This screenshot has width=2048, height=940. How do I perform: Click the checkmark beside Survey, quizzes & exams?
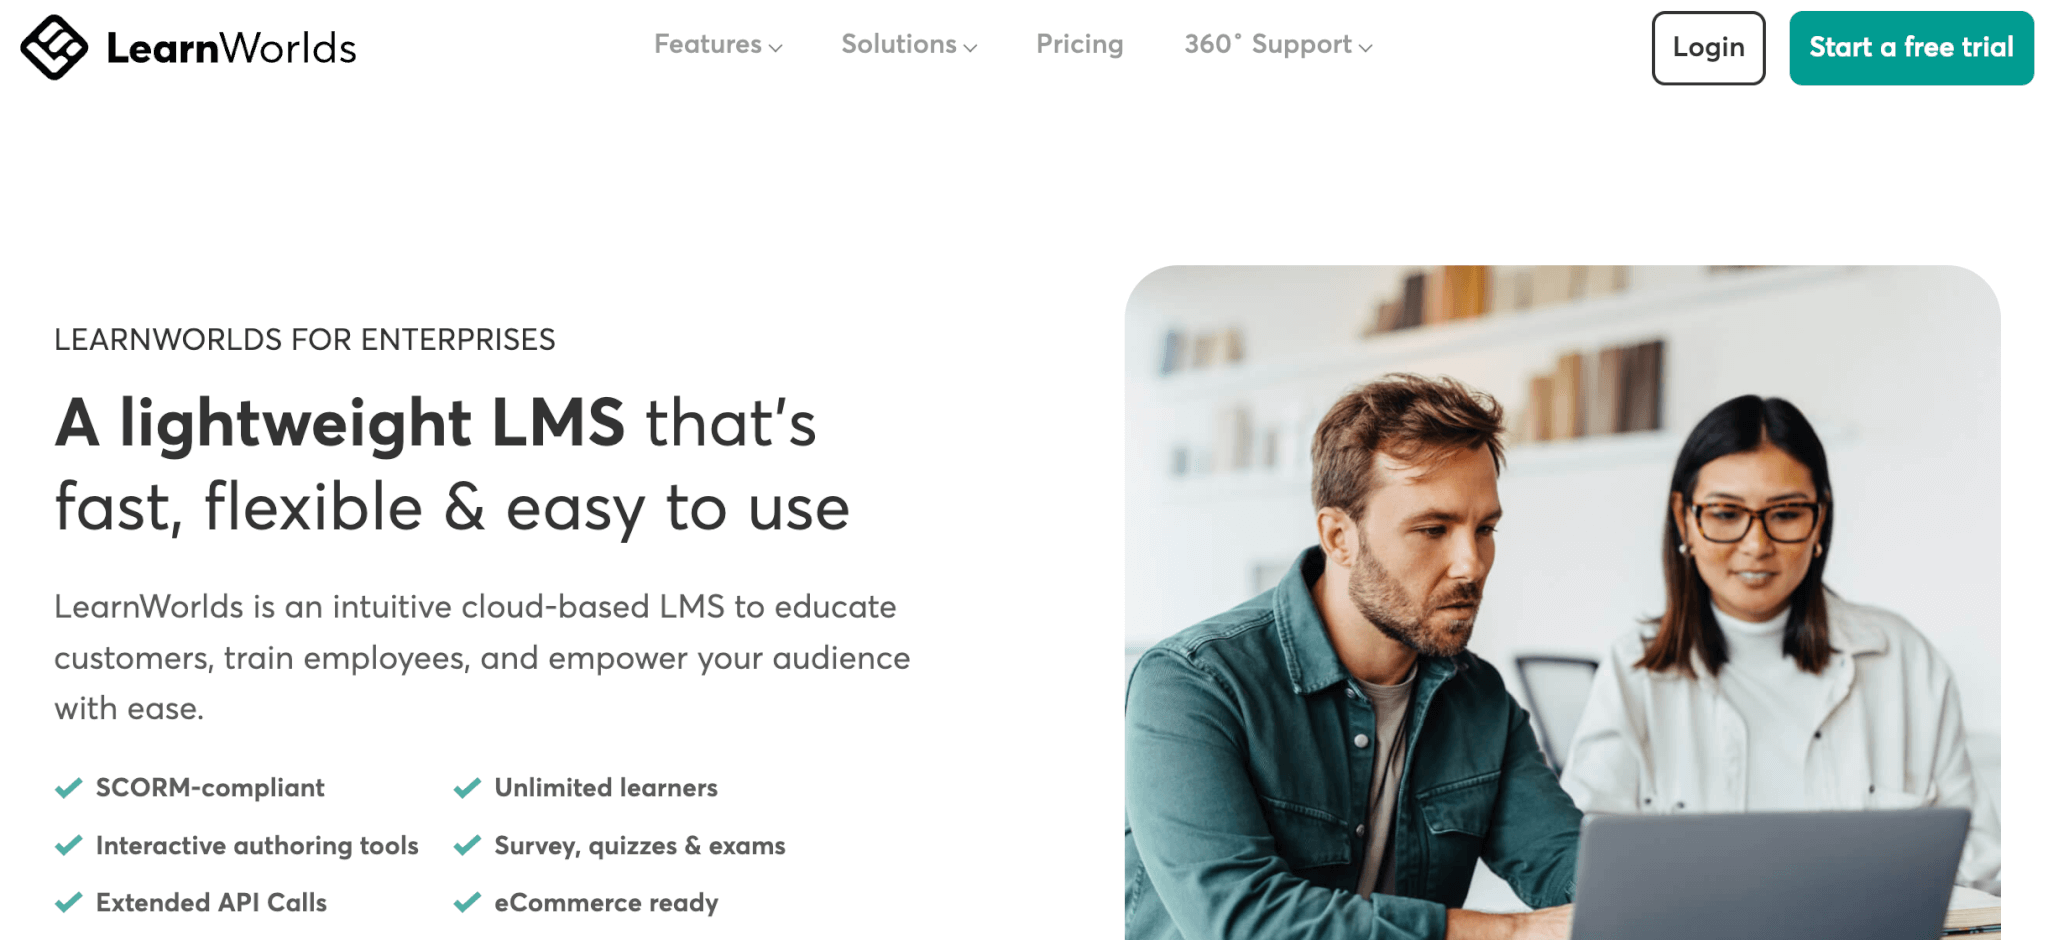click(467, 846)
